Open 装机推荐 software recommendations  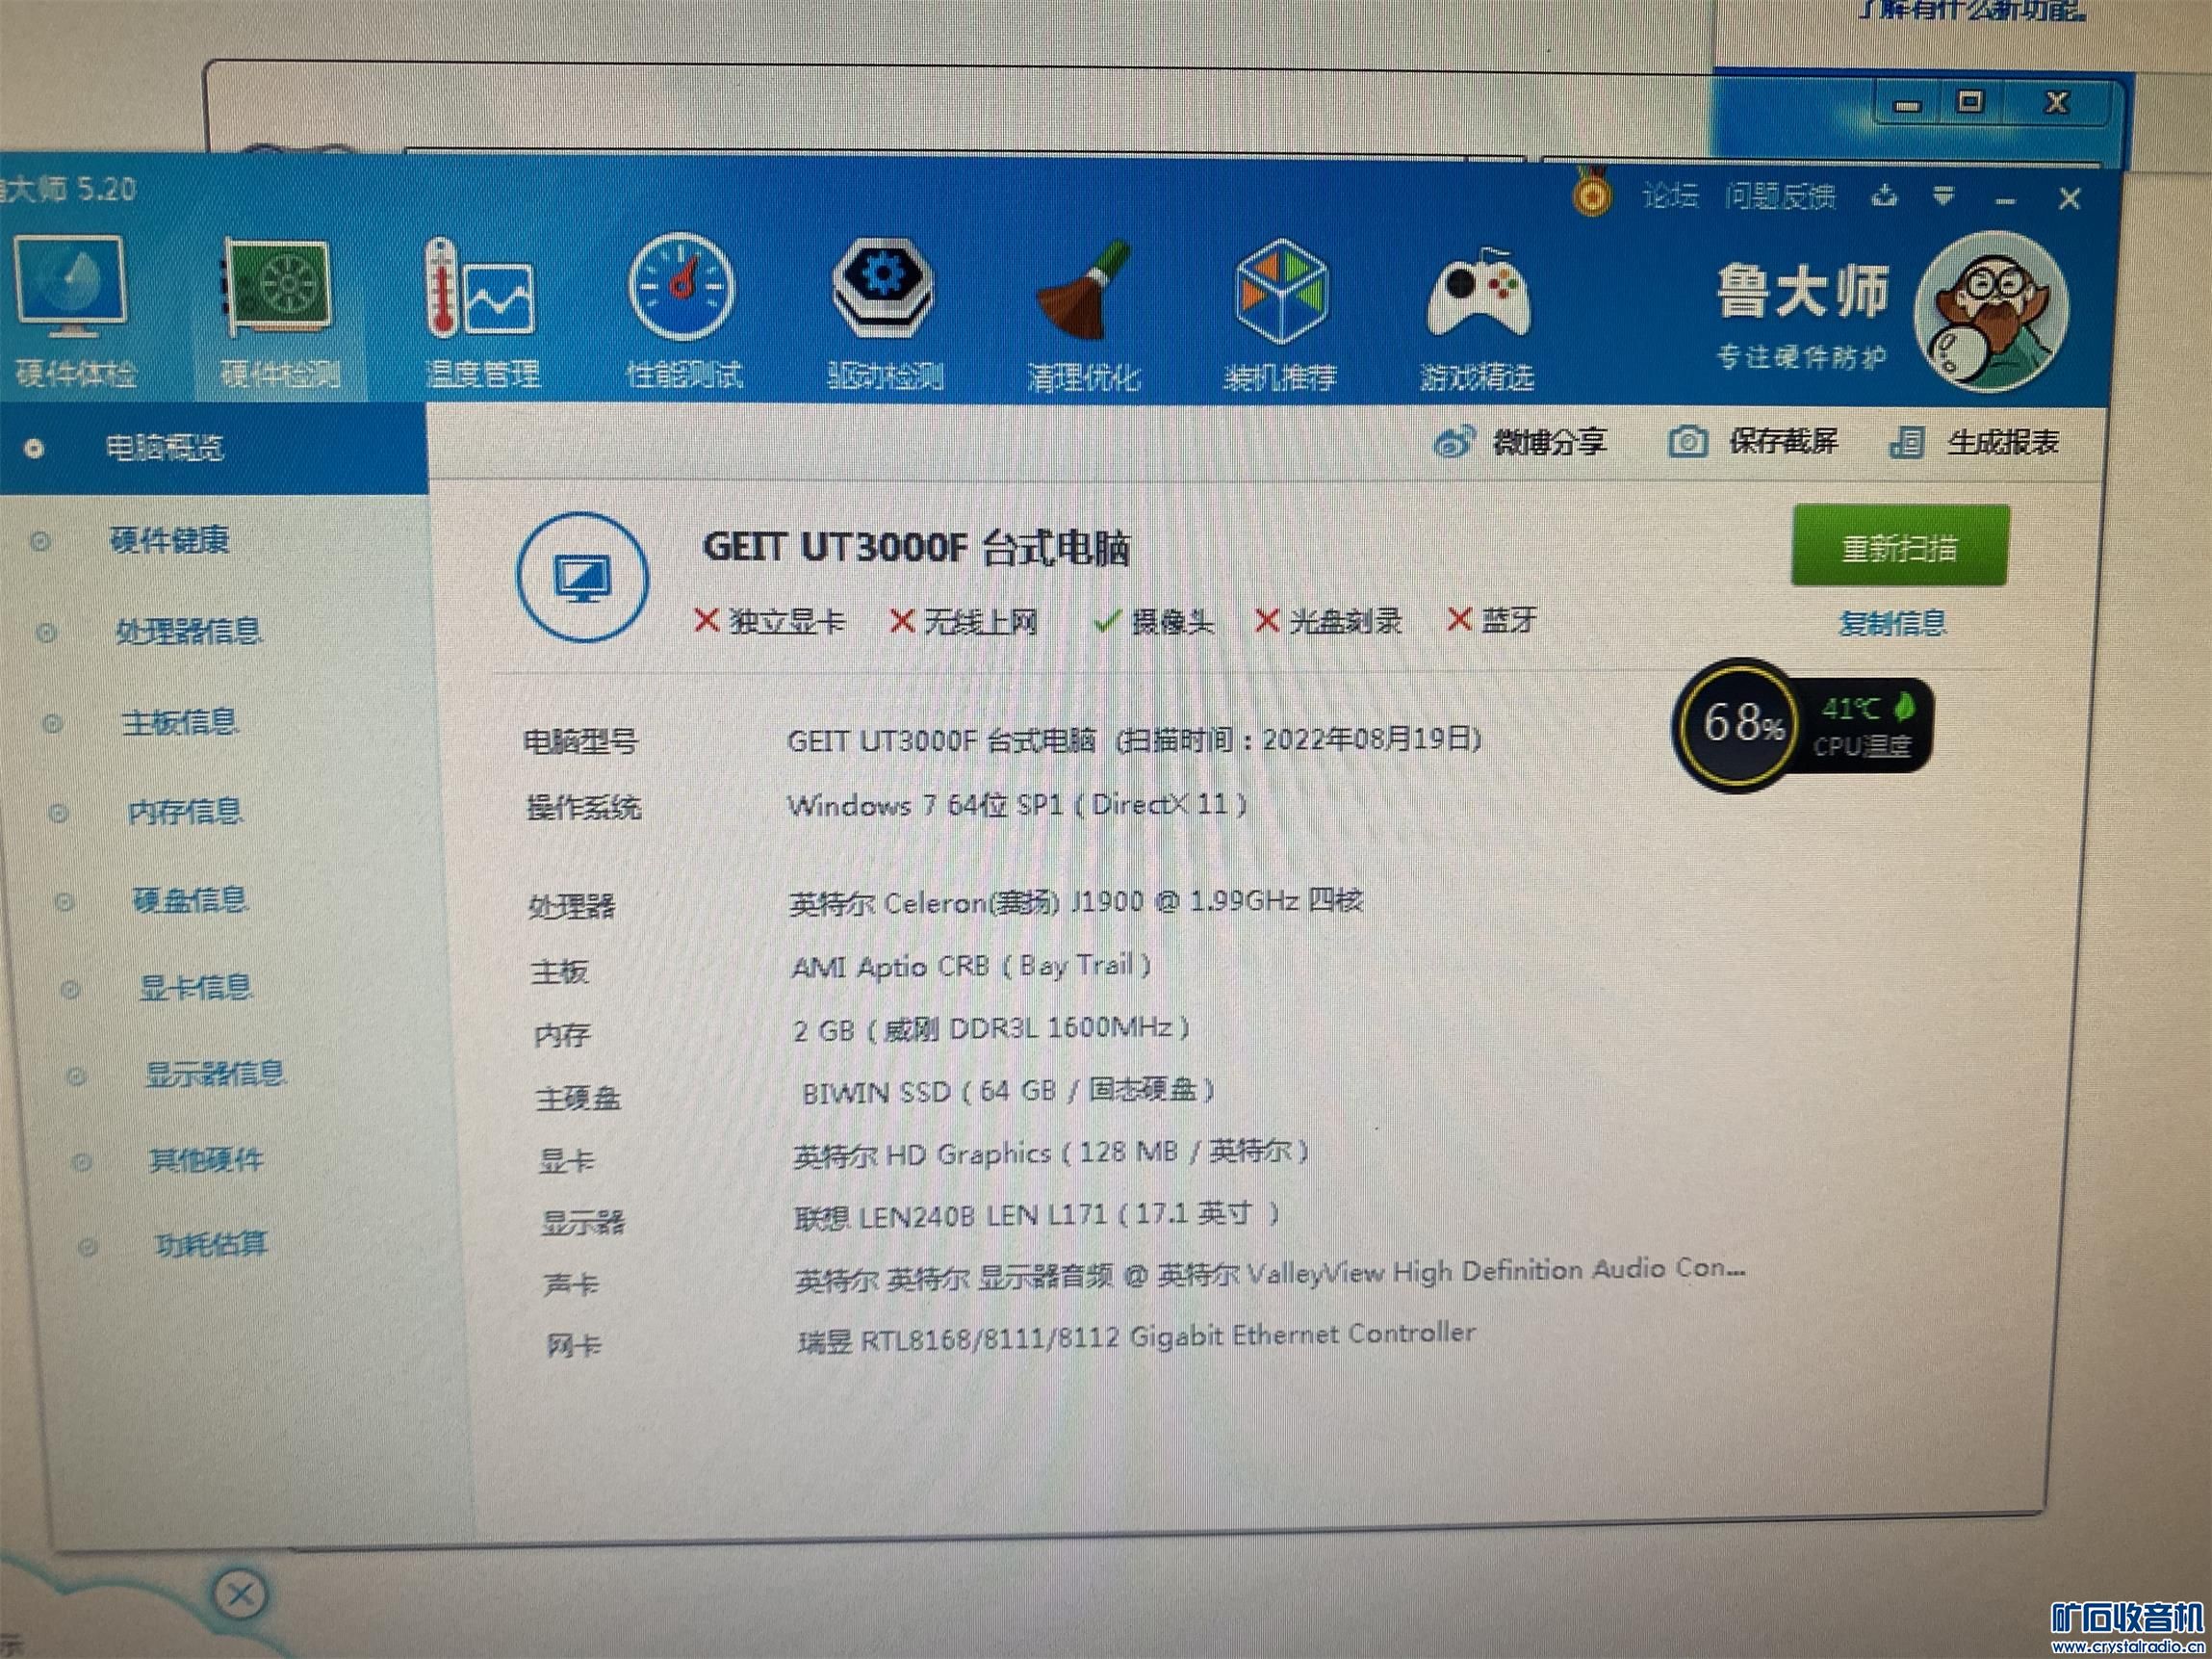[1281, 316]
